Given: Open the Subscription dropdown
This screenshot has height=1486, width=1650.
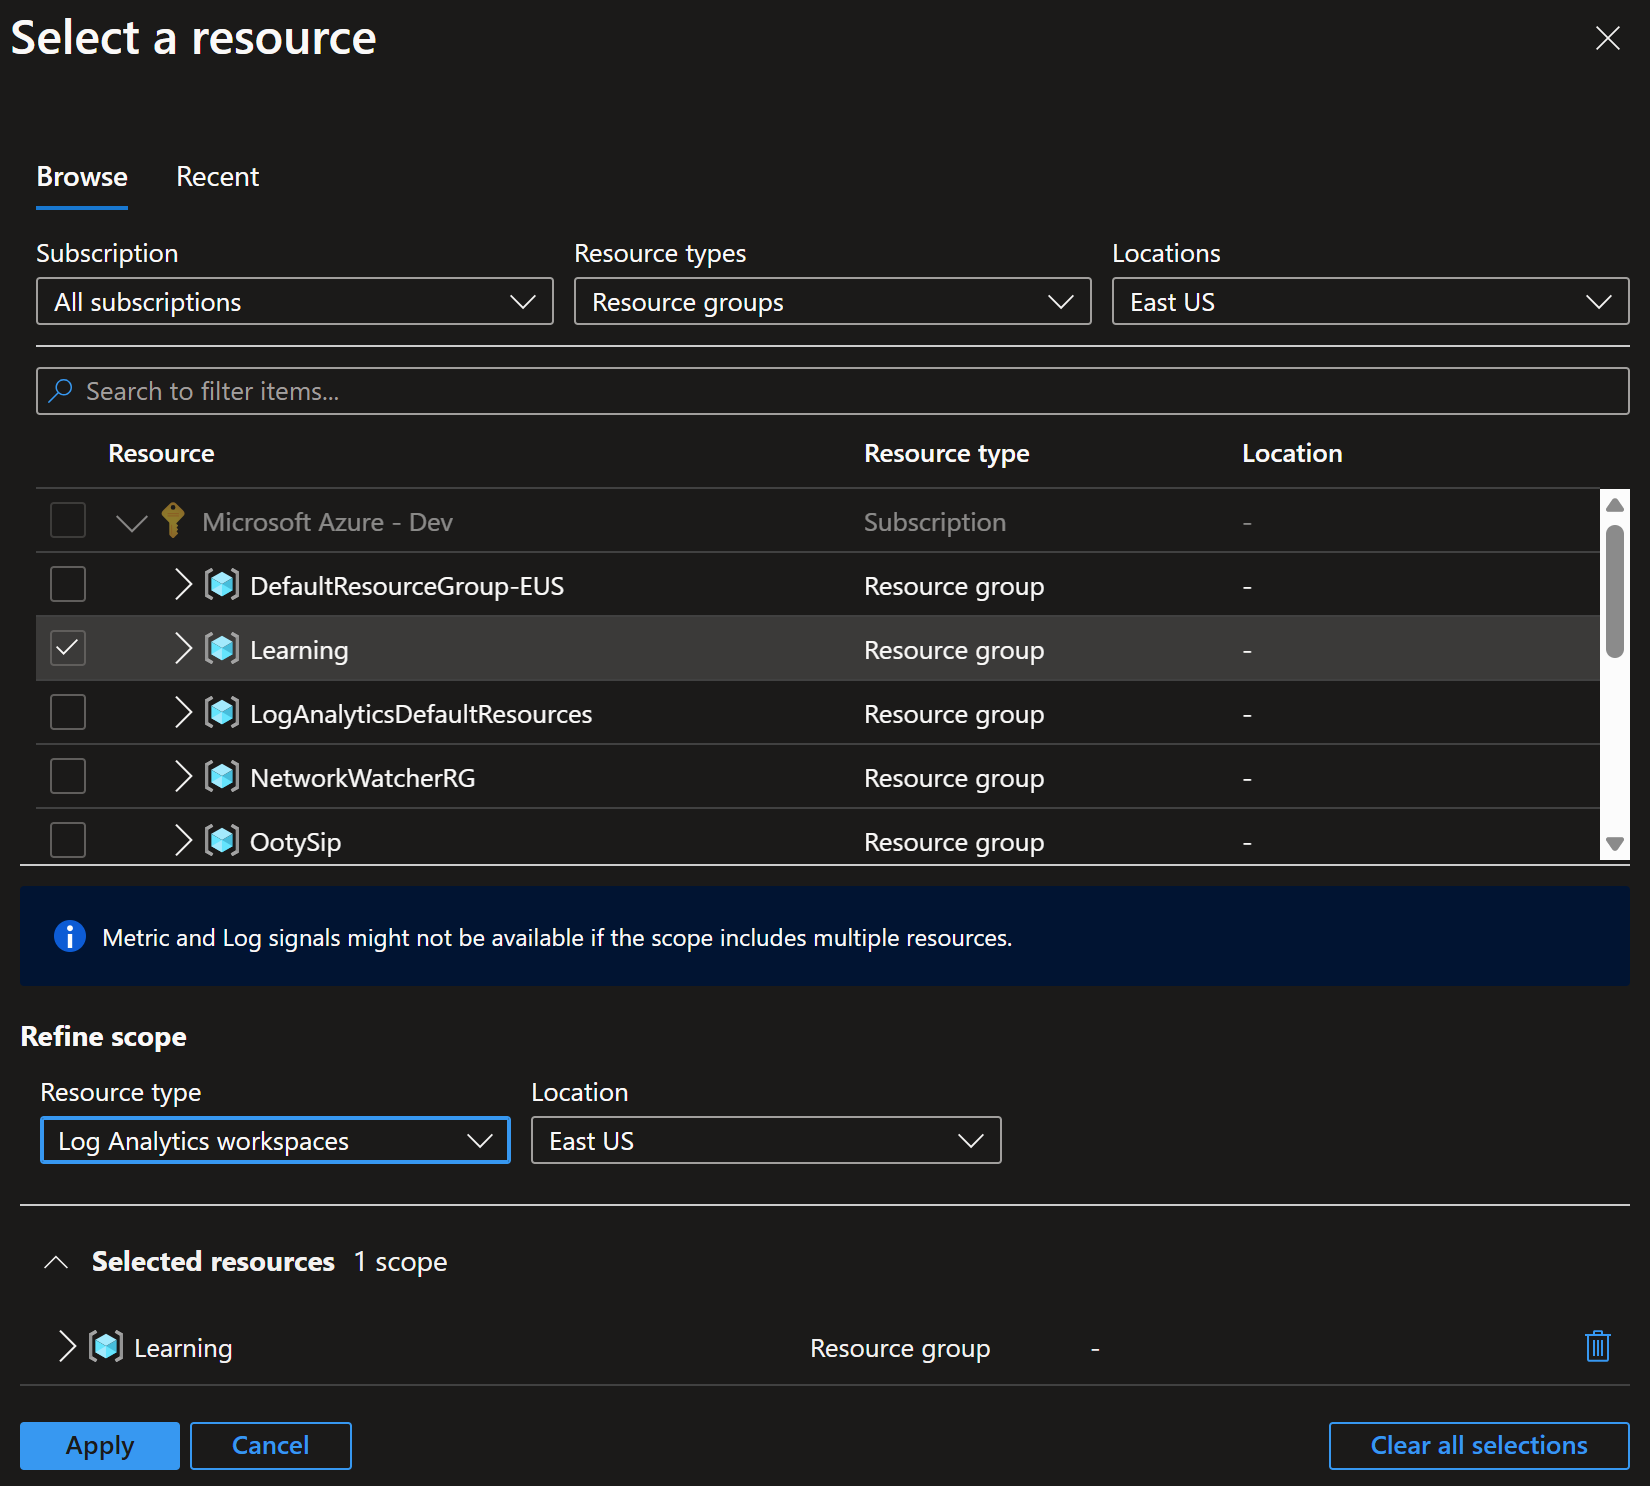Looking at the screenshot, I should point(295,301).
